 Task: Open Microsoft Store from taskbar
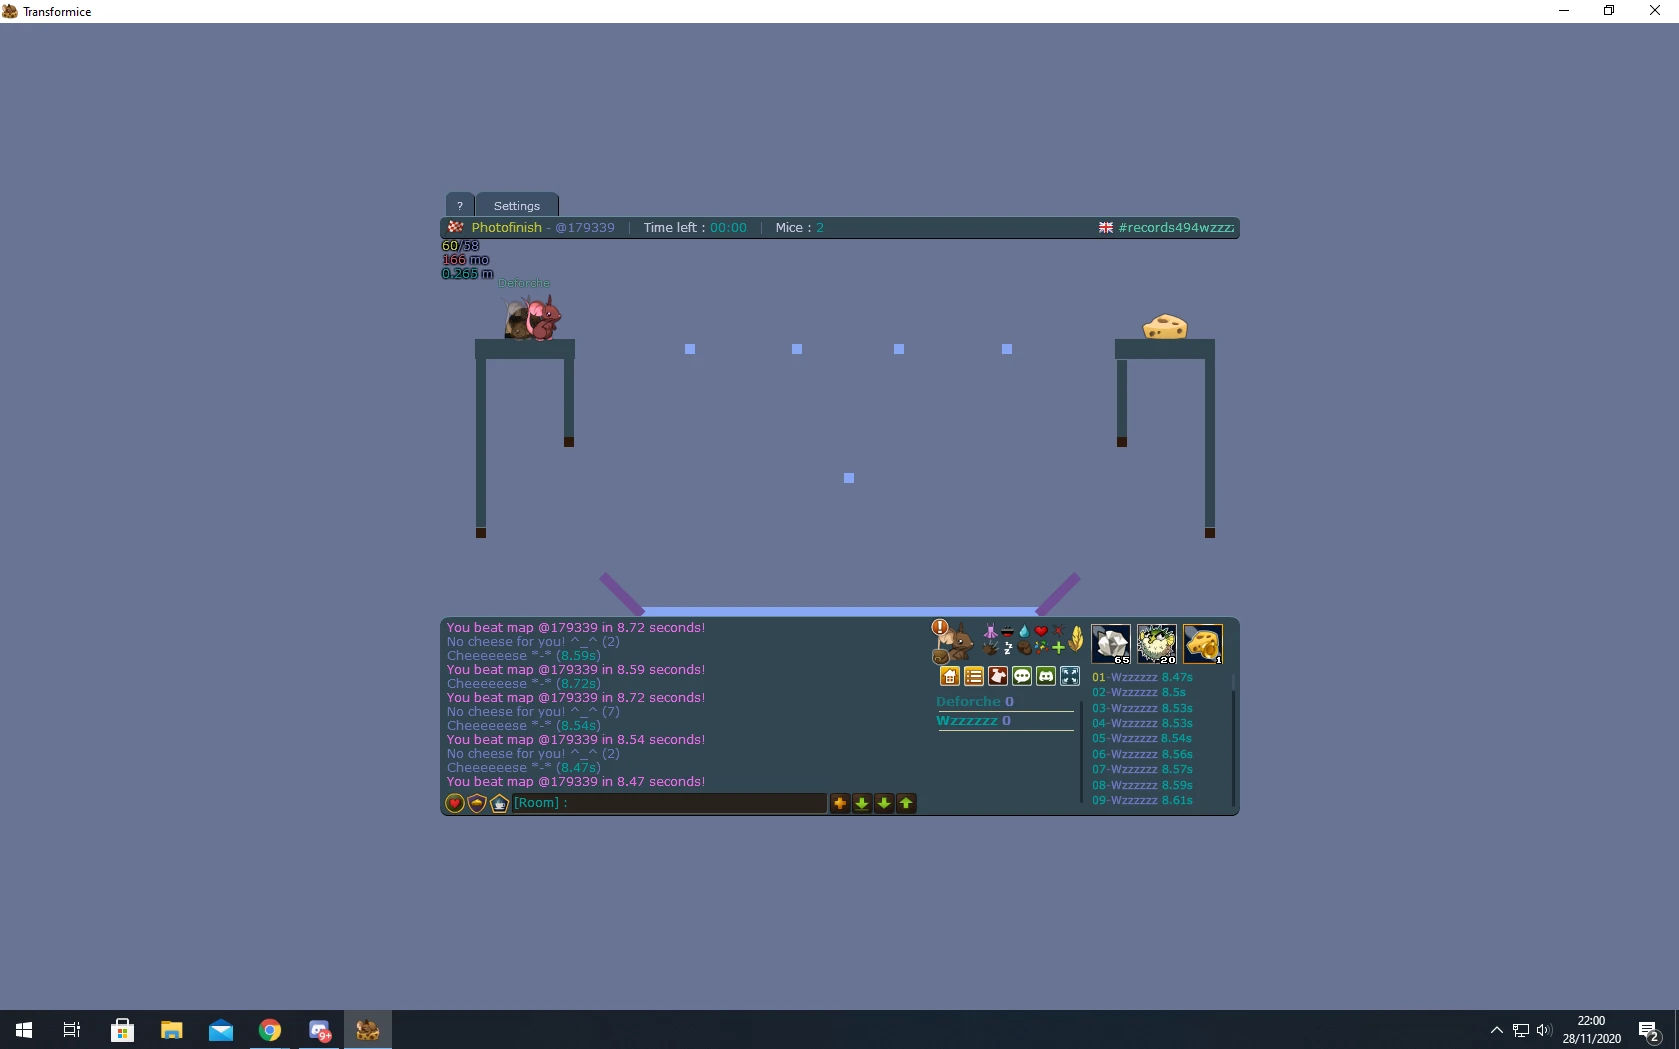click(122, 1030)
